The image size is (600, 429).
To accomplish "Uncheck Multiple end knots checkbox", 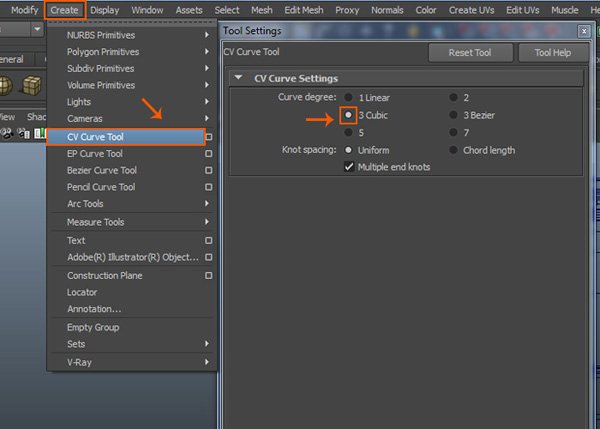I will point(349,167).
